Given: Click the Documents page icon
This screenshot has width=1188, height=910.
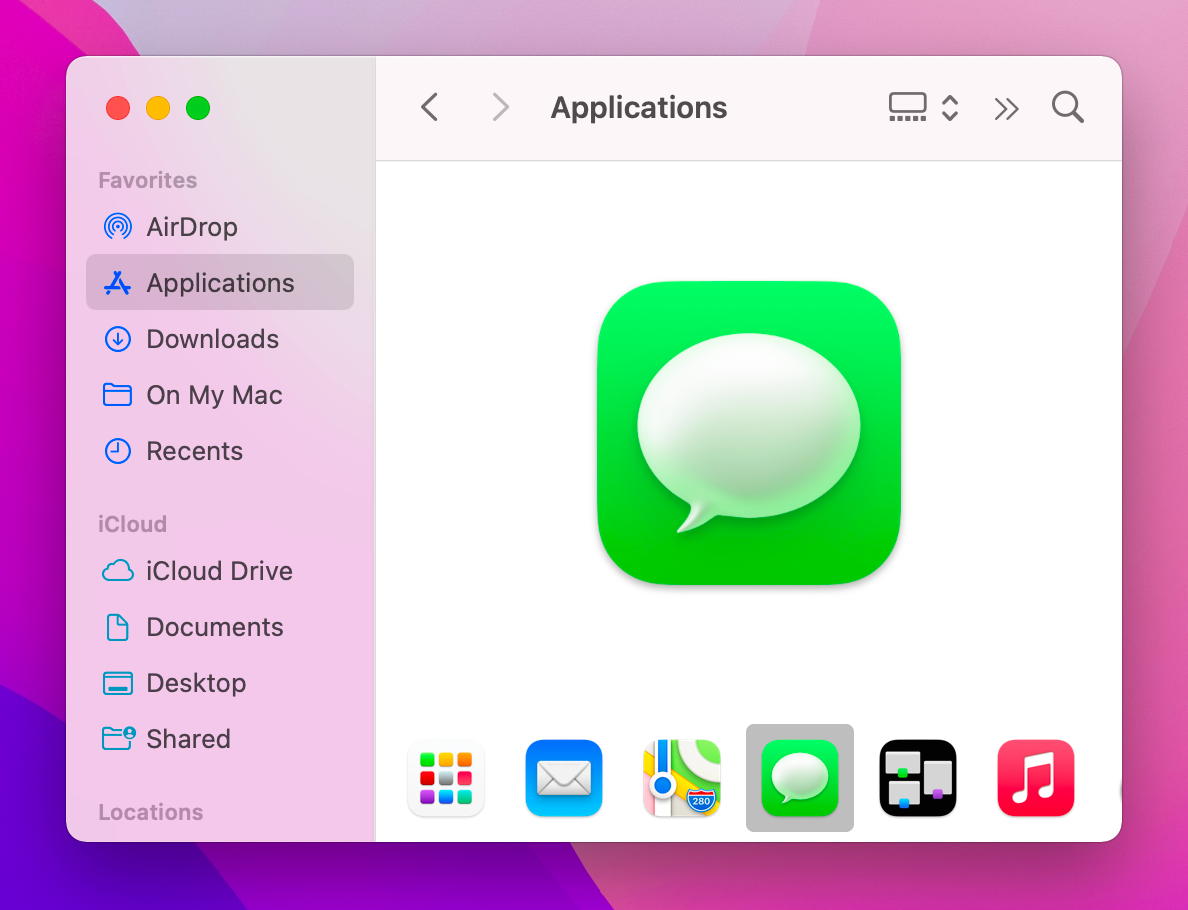Looking at the screenshot, I should coord(117,627).
